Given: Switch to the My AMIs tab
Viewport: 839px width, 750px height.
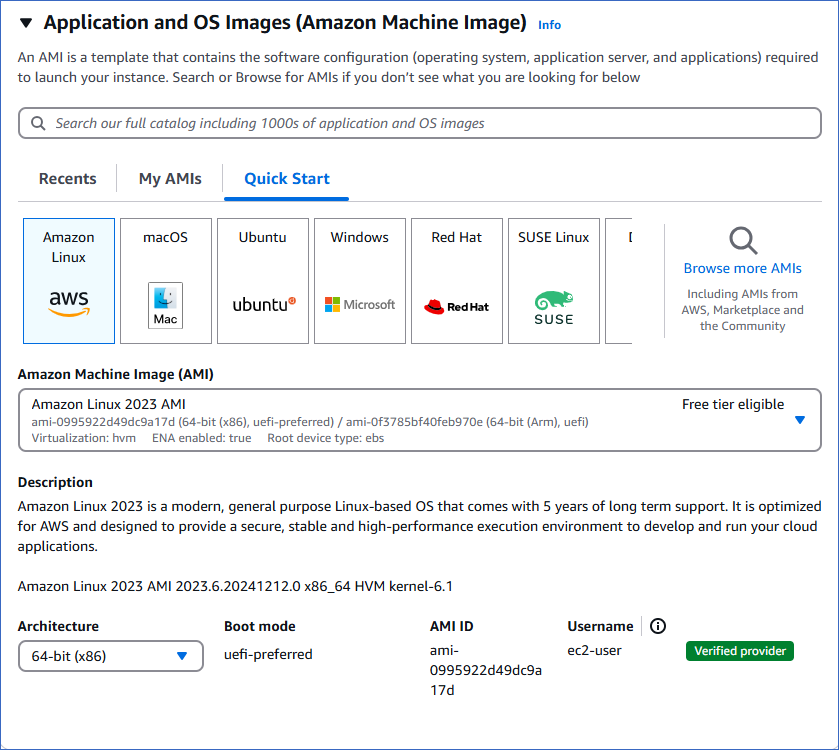Looking at the screenshot, I should [170, 179].
